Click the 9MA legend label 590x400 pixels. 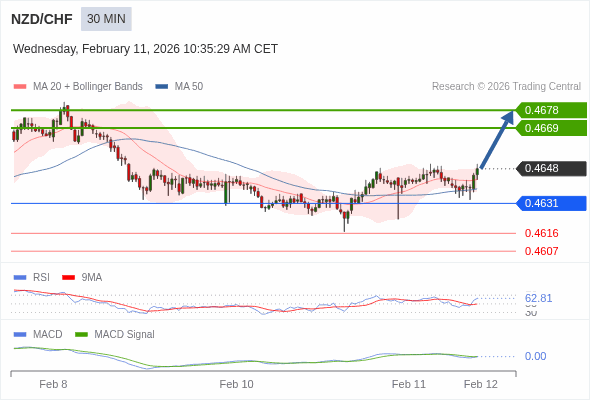91,278
